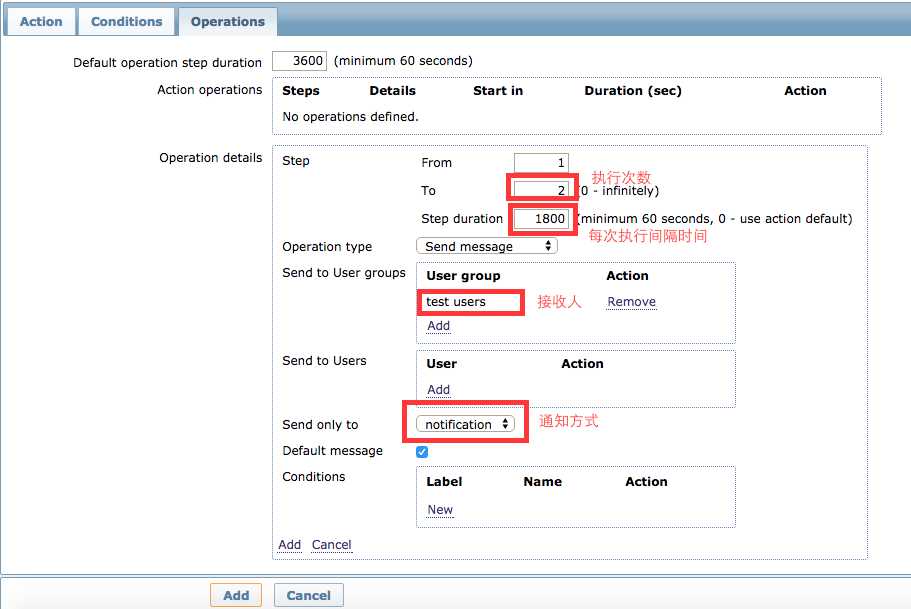Click the 'User group' column header
Viewport: 911px width, 609px height.
pyautogui.click(x=464, y=275)
